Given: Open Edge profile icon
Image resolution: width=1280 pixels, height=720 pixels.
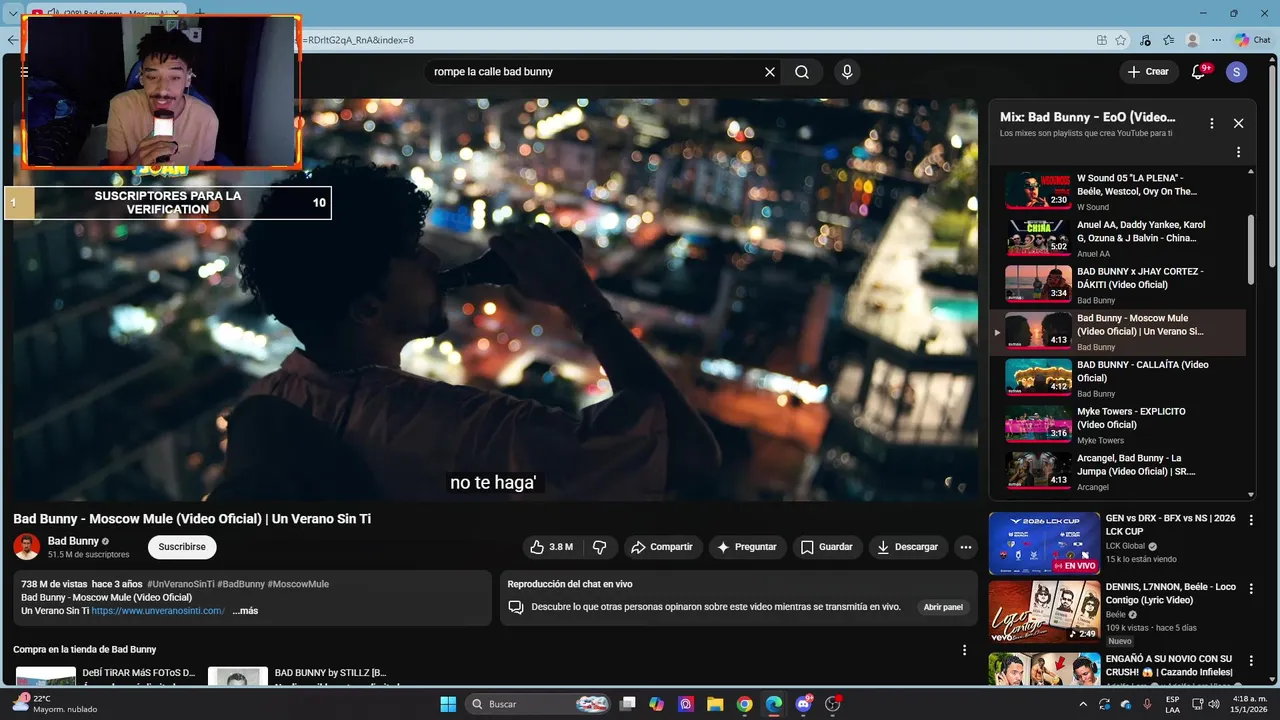Looking at the screenshot, I should tap(1192, 40).
